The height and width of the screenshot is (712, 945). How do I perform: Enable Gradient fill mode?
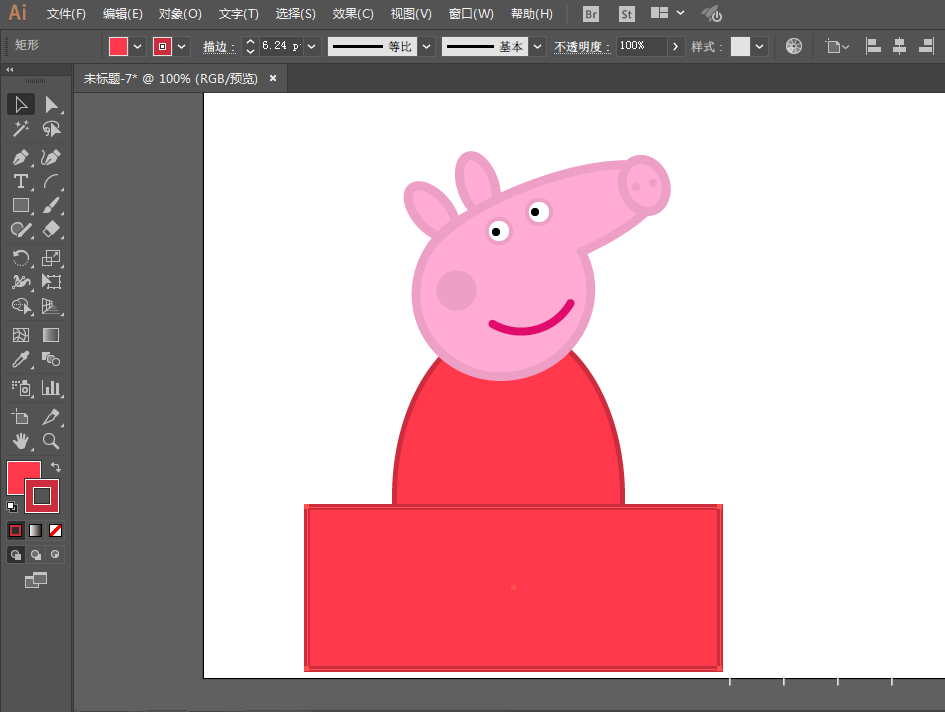click(x=36, y=531)
